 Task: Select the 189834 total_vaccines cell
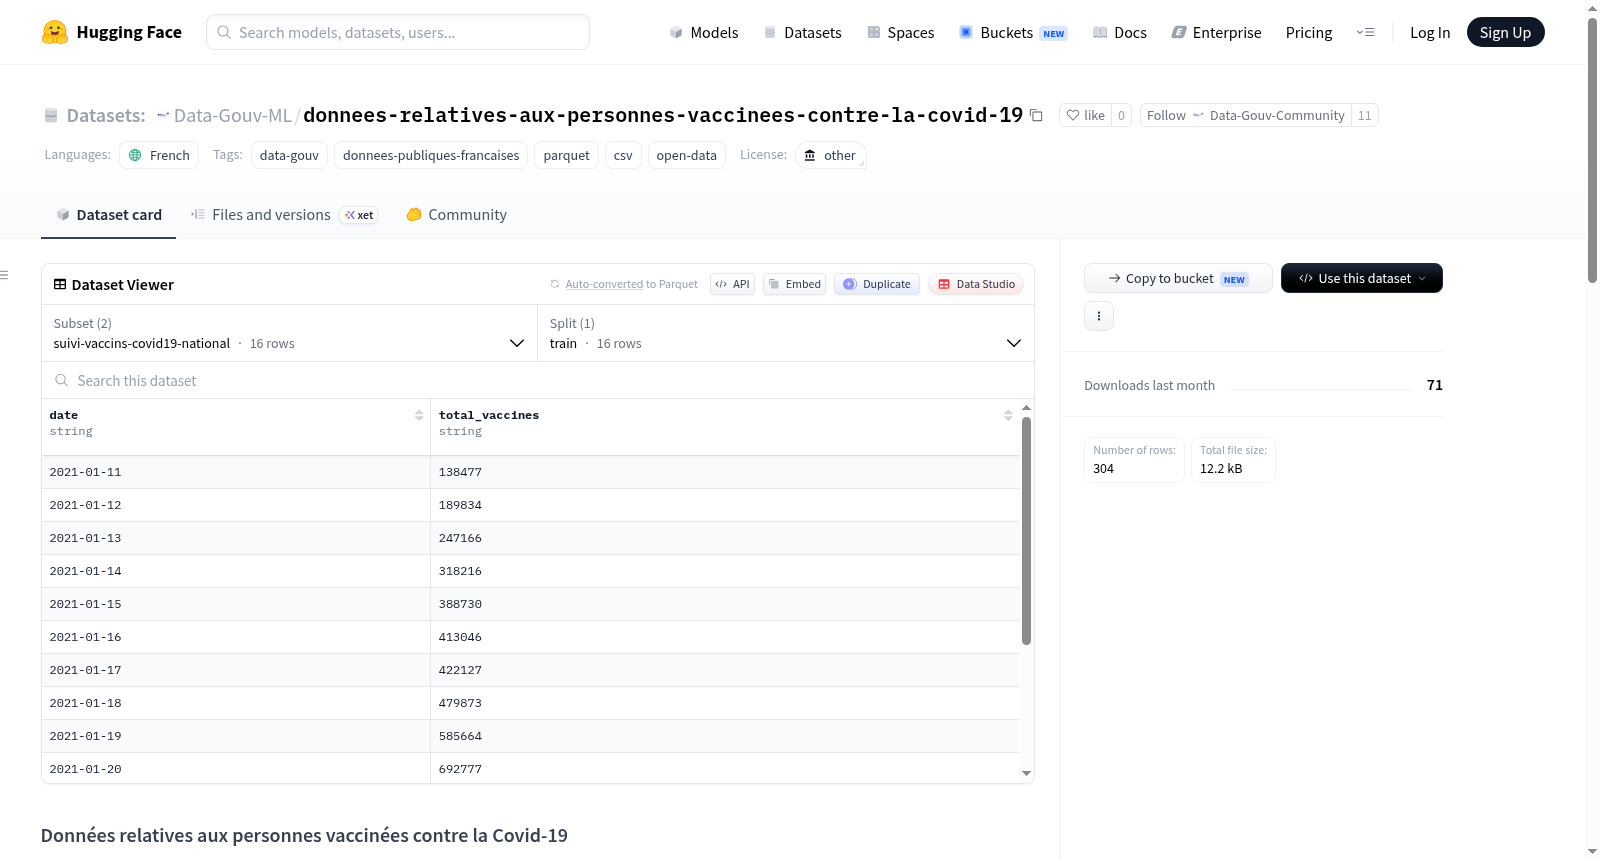[725, 505]
